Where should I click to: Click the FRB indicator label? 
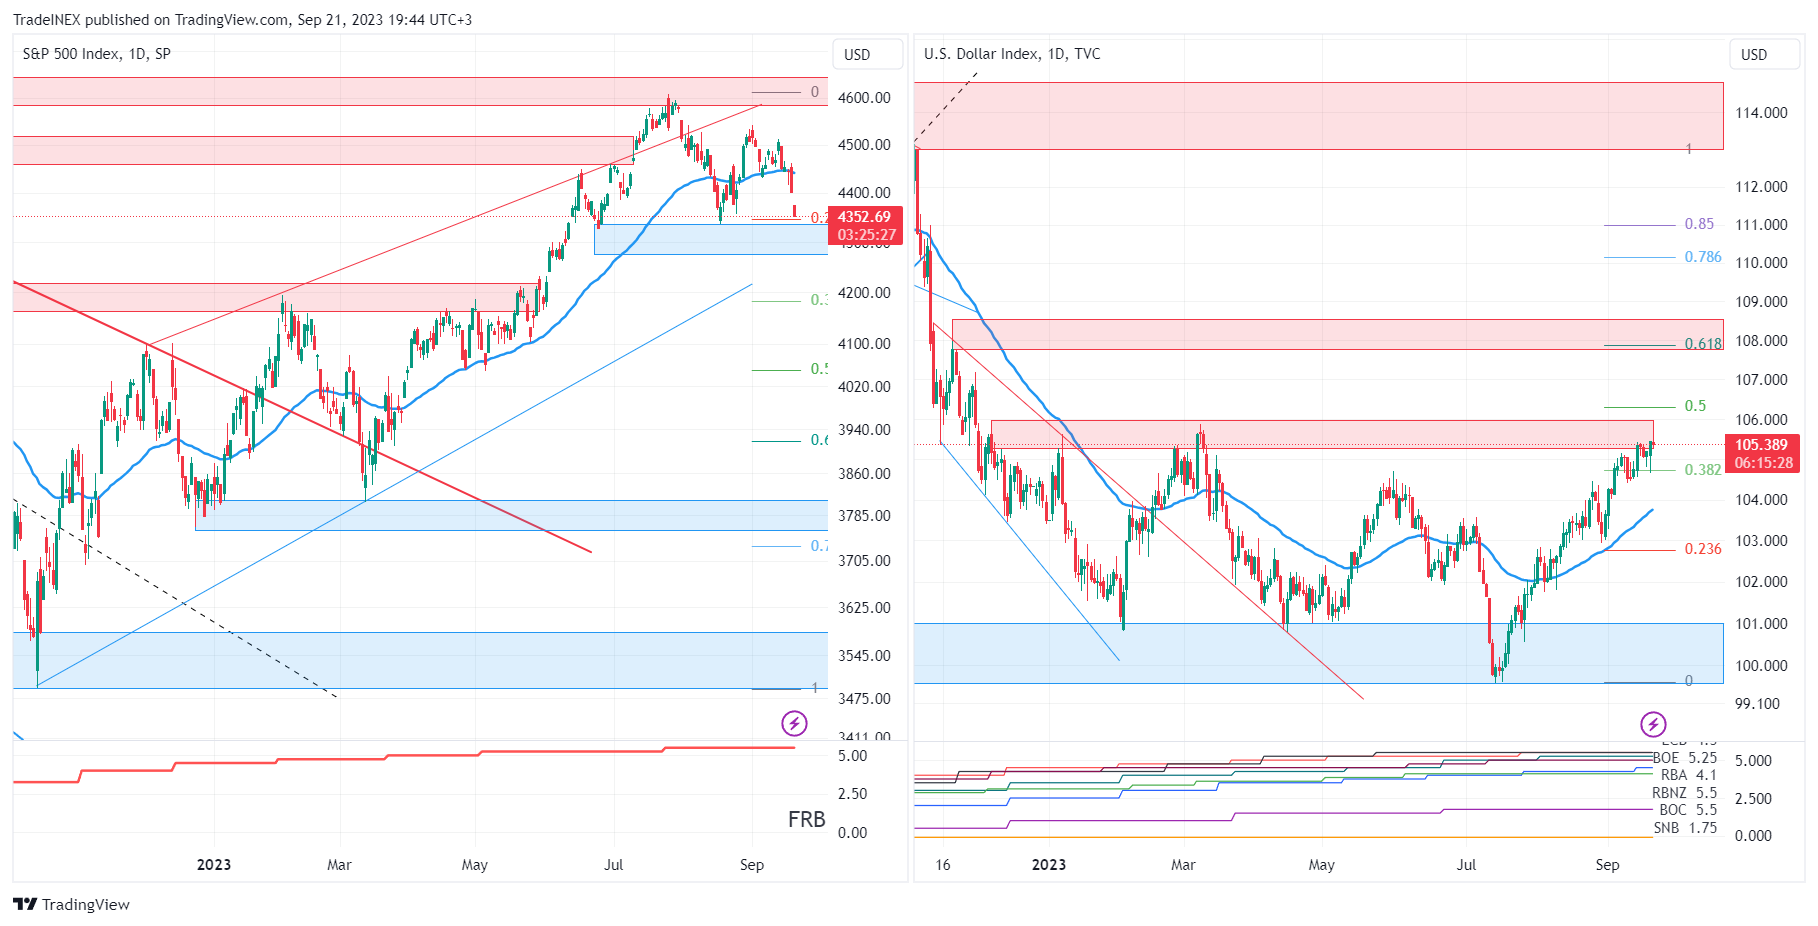click(807, 820)
